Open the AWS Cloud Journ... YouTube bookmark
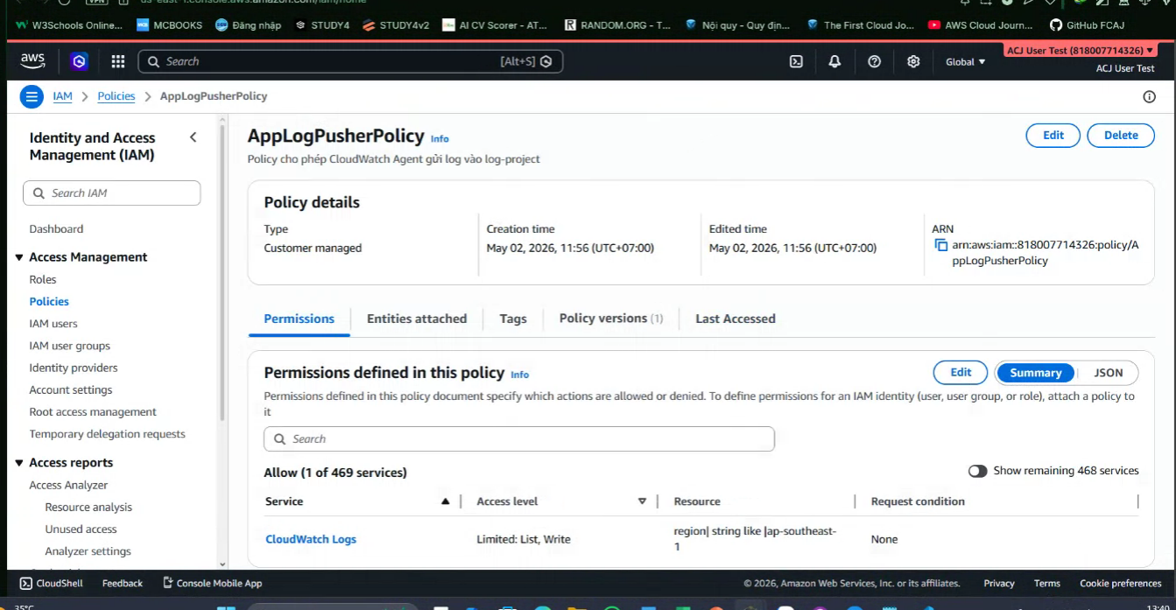This screenshot has width=1176, height=610. (980, 25)
